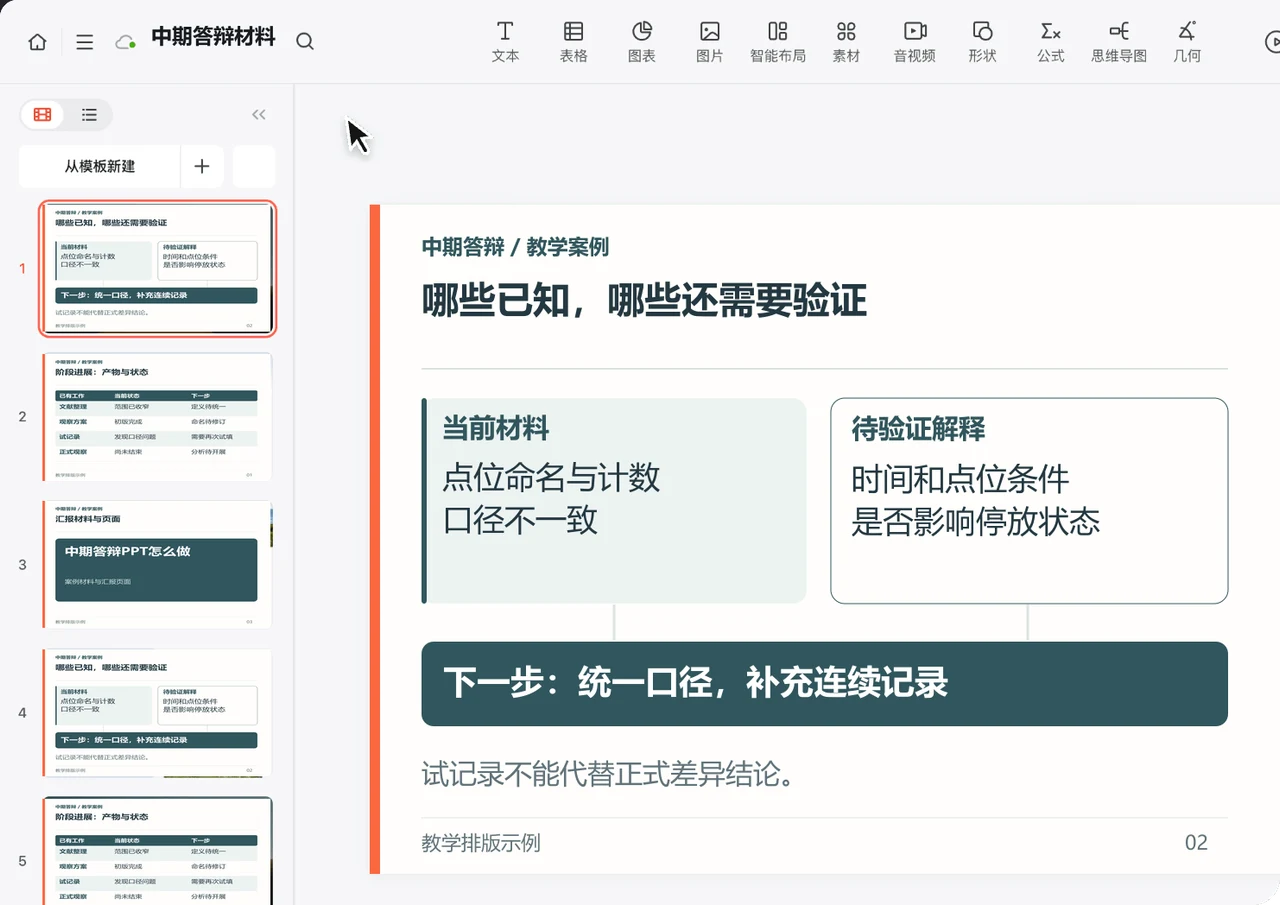Open the 几何 geometry tool
Screen dimensions: 1280x905
click(x=1187, y=42)
